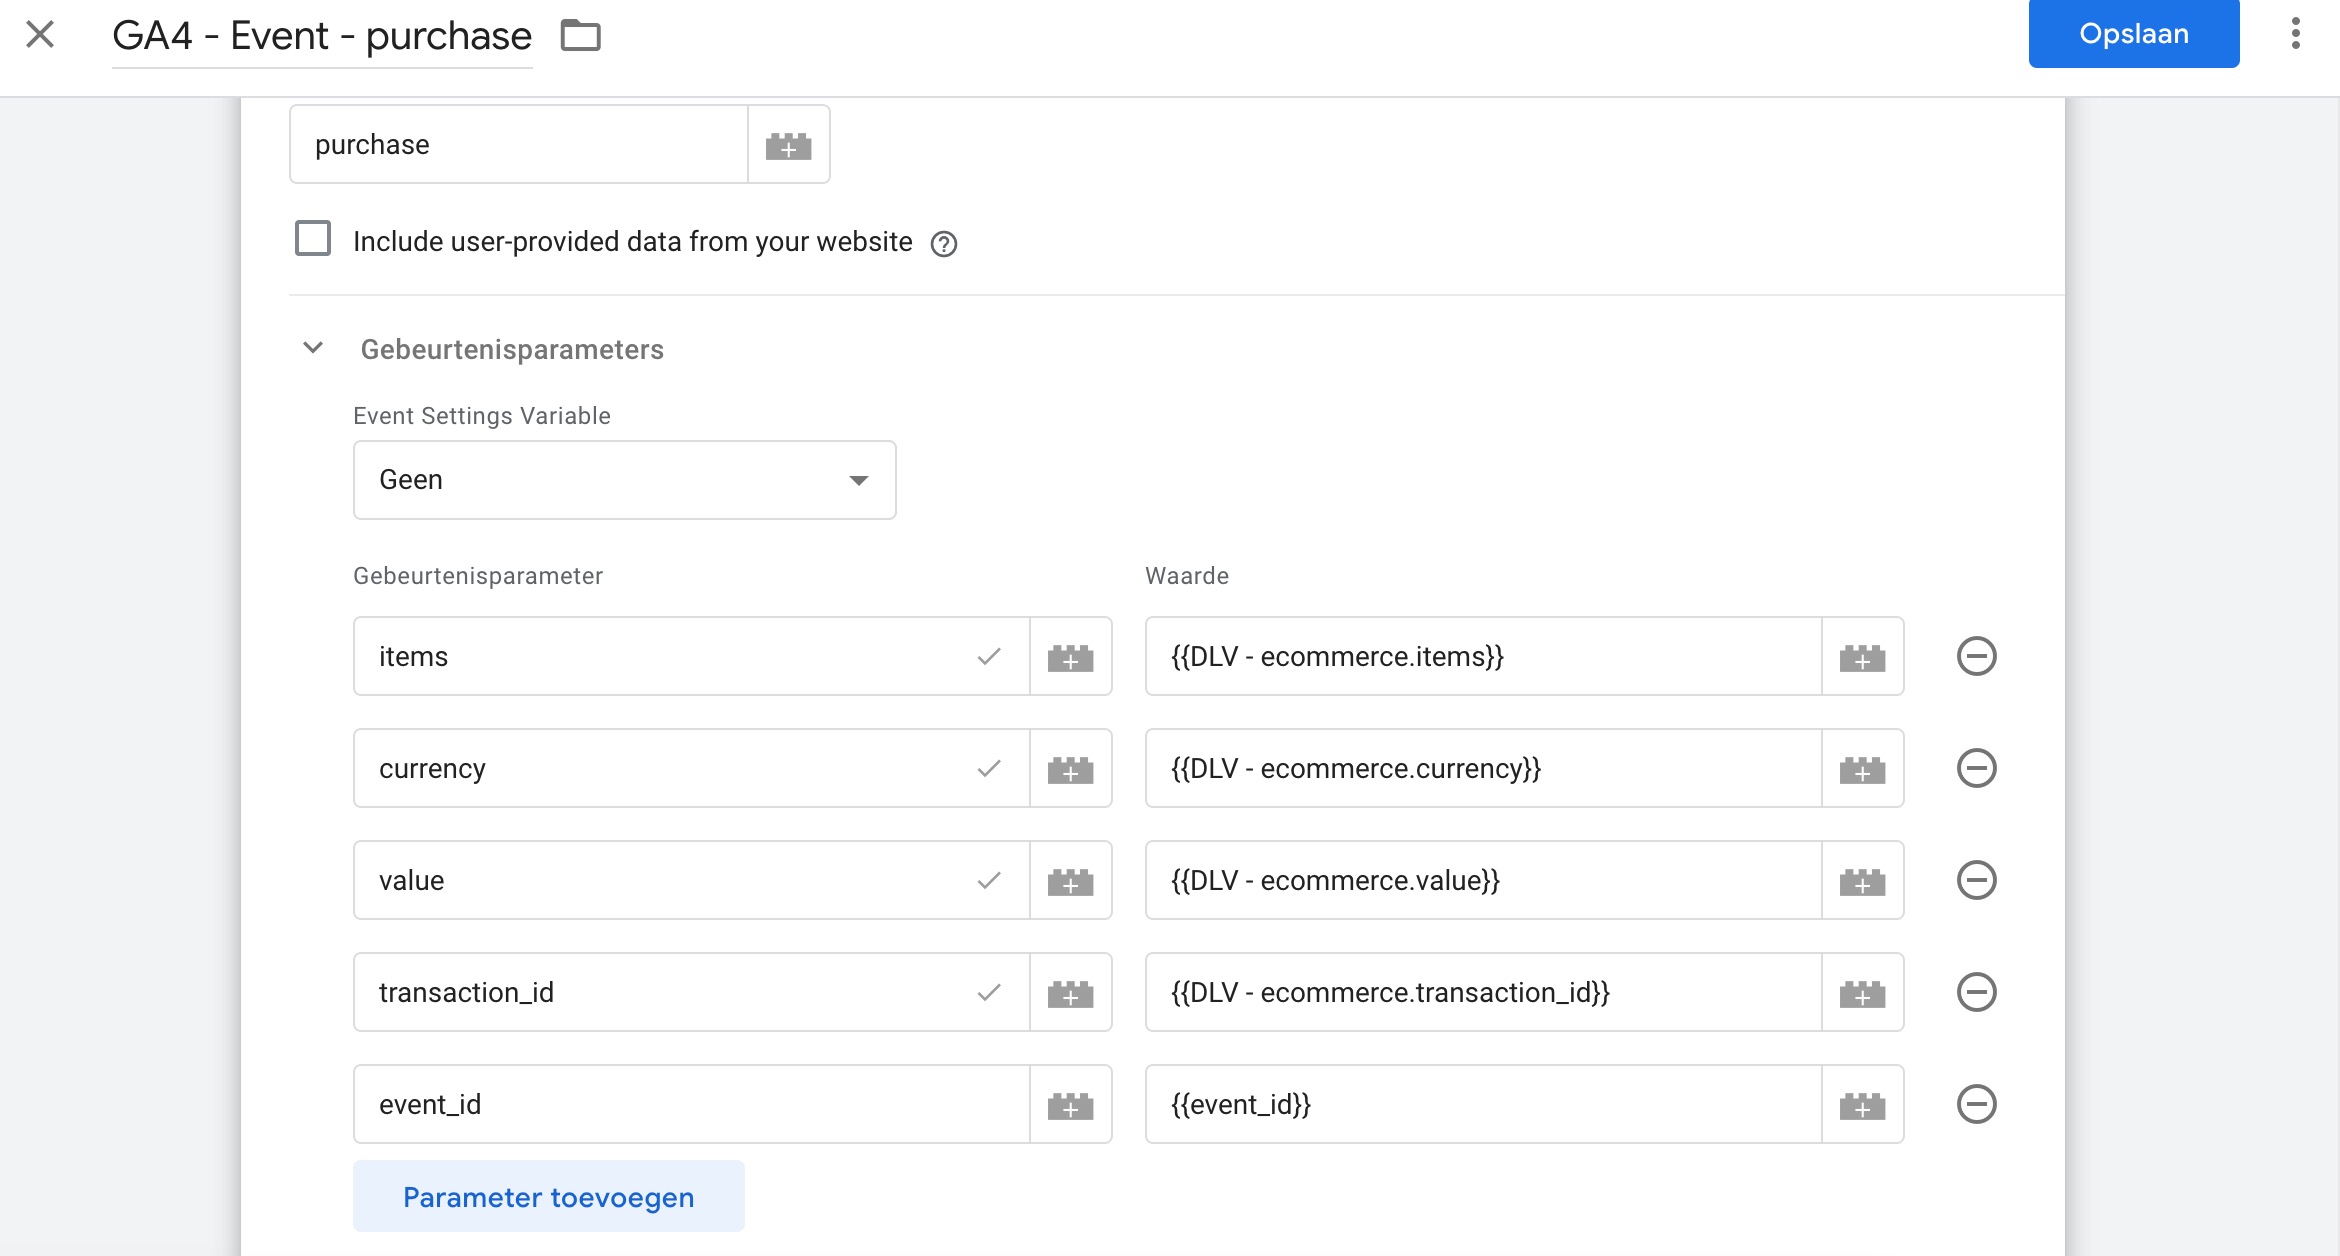Click the purchase event name field
This screenshot has height=1256, width=2340.
(x=518, y=145)
